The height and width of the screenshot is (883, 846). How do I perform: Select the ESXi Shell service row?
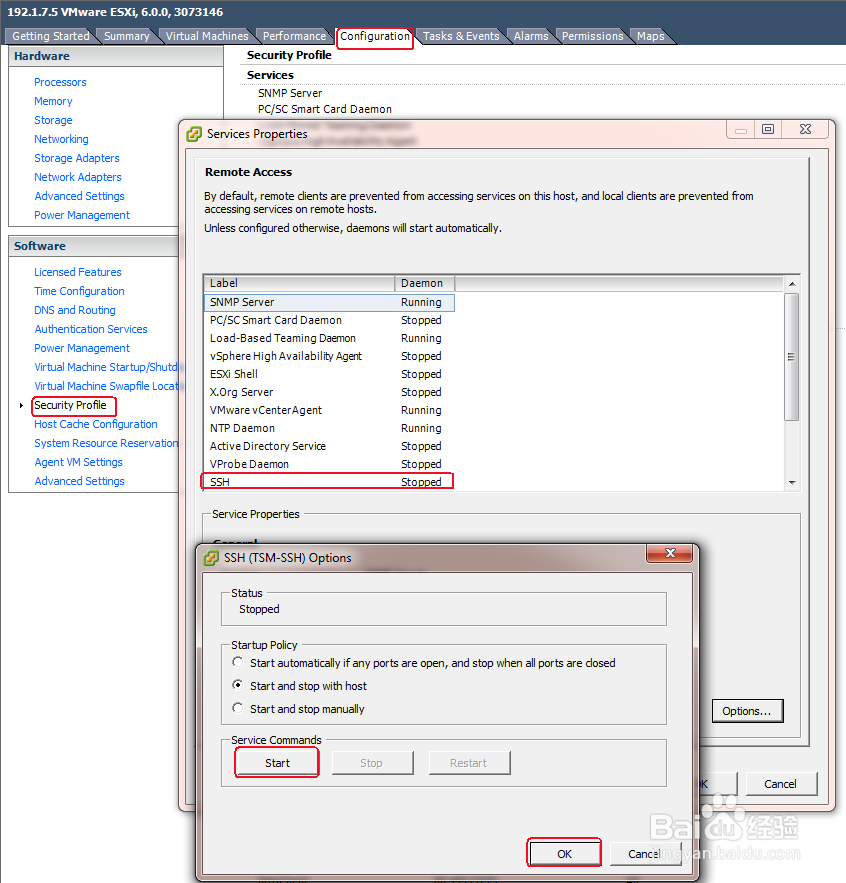point(329,374)
